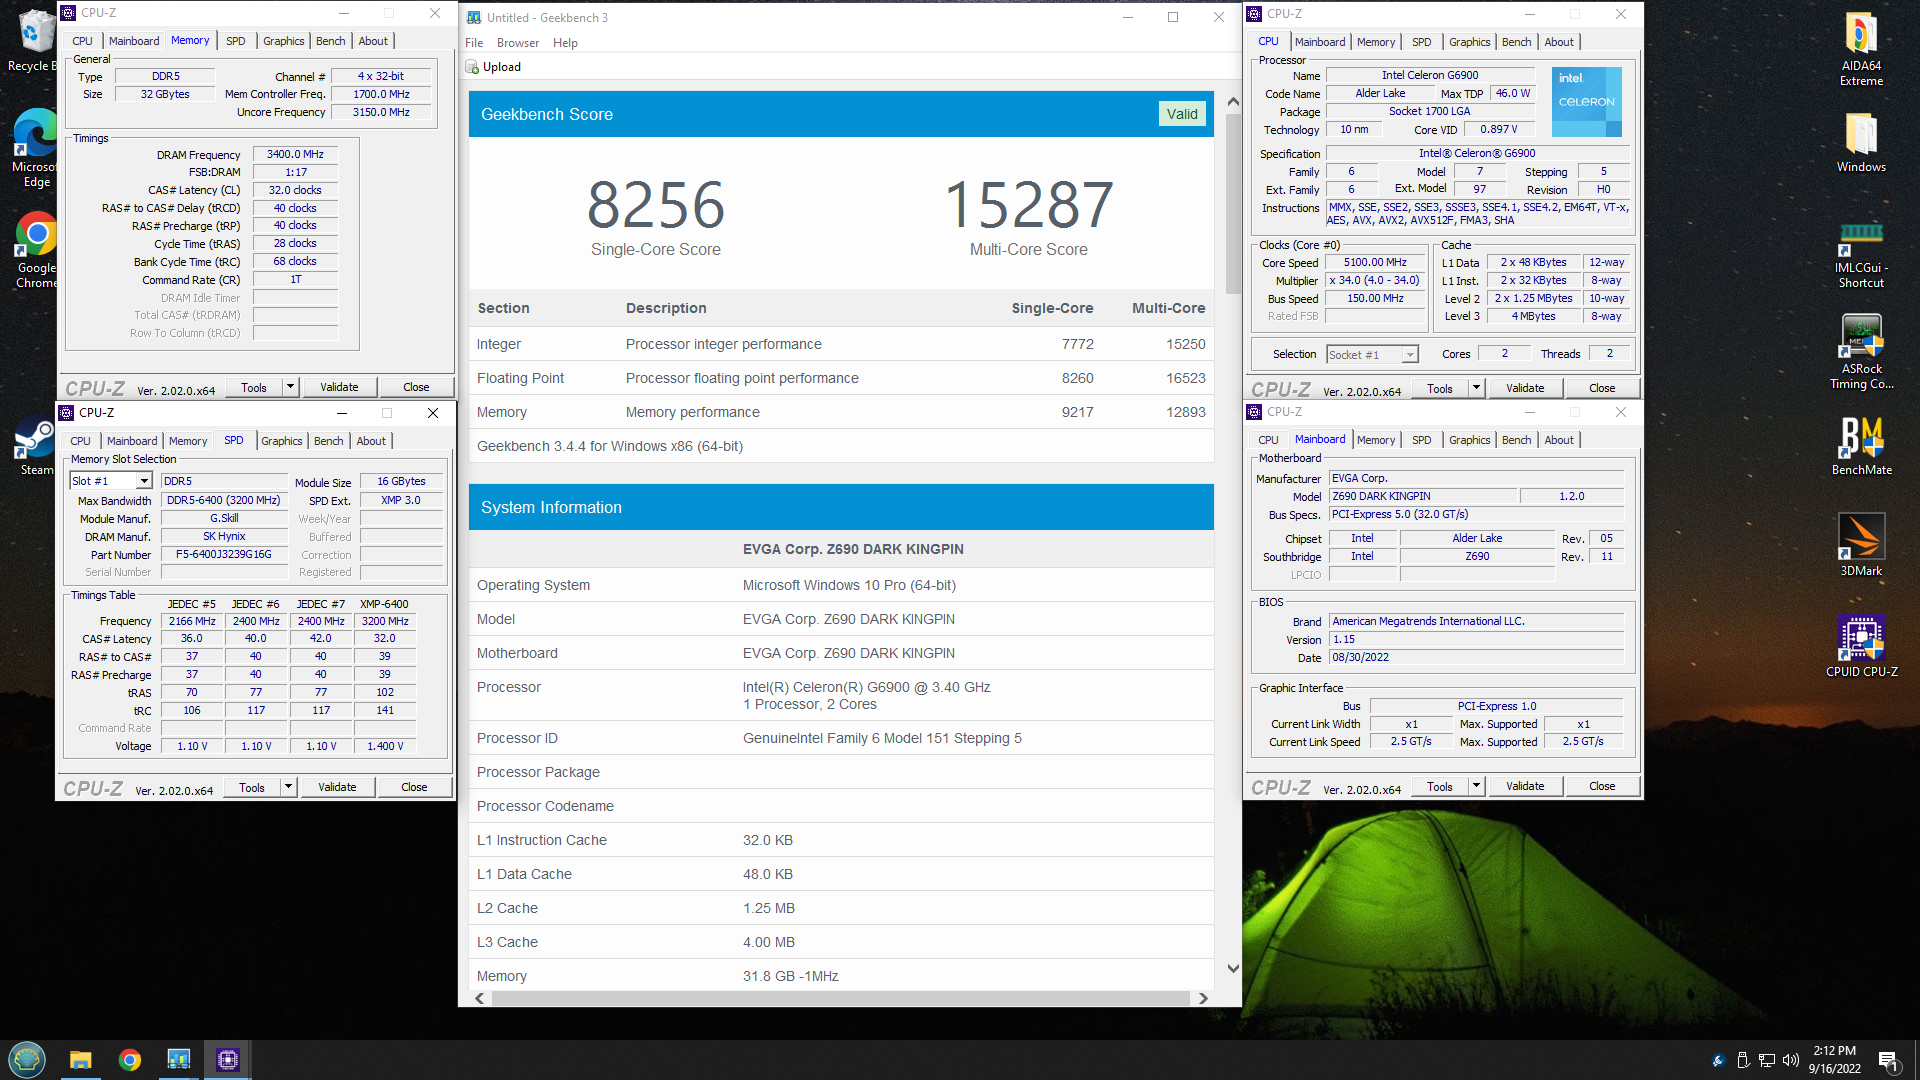Open AIDA64 Extreme desktop shortcut
The image size is (1920, 1080).
click(x=1861, y=48)
